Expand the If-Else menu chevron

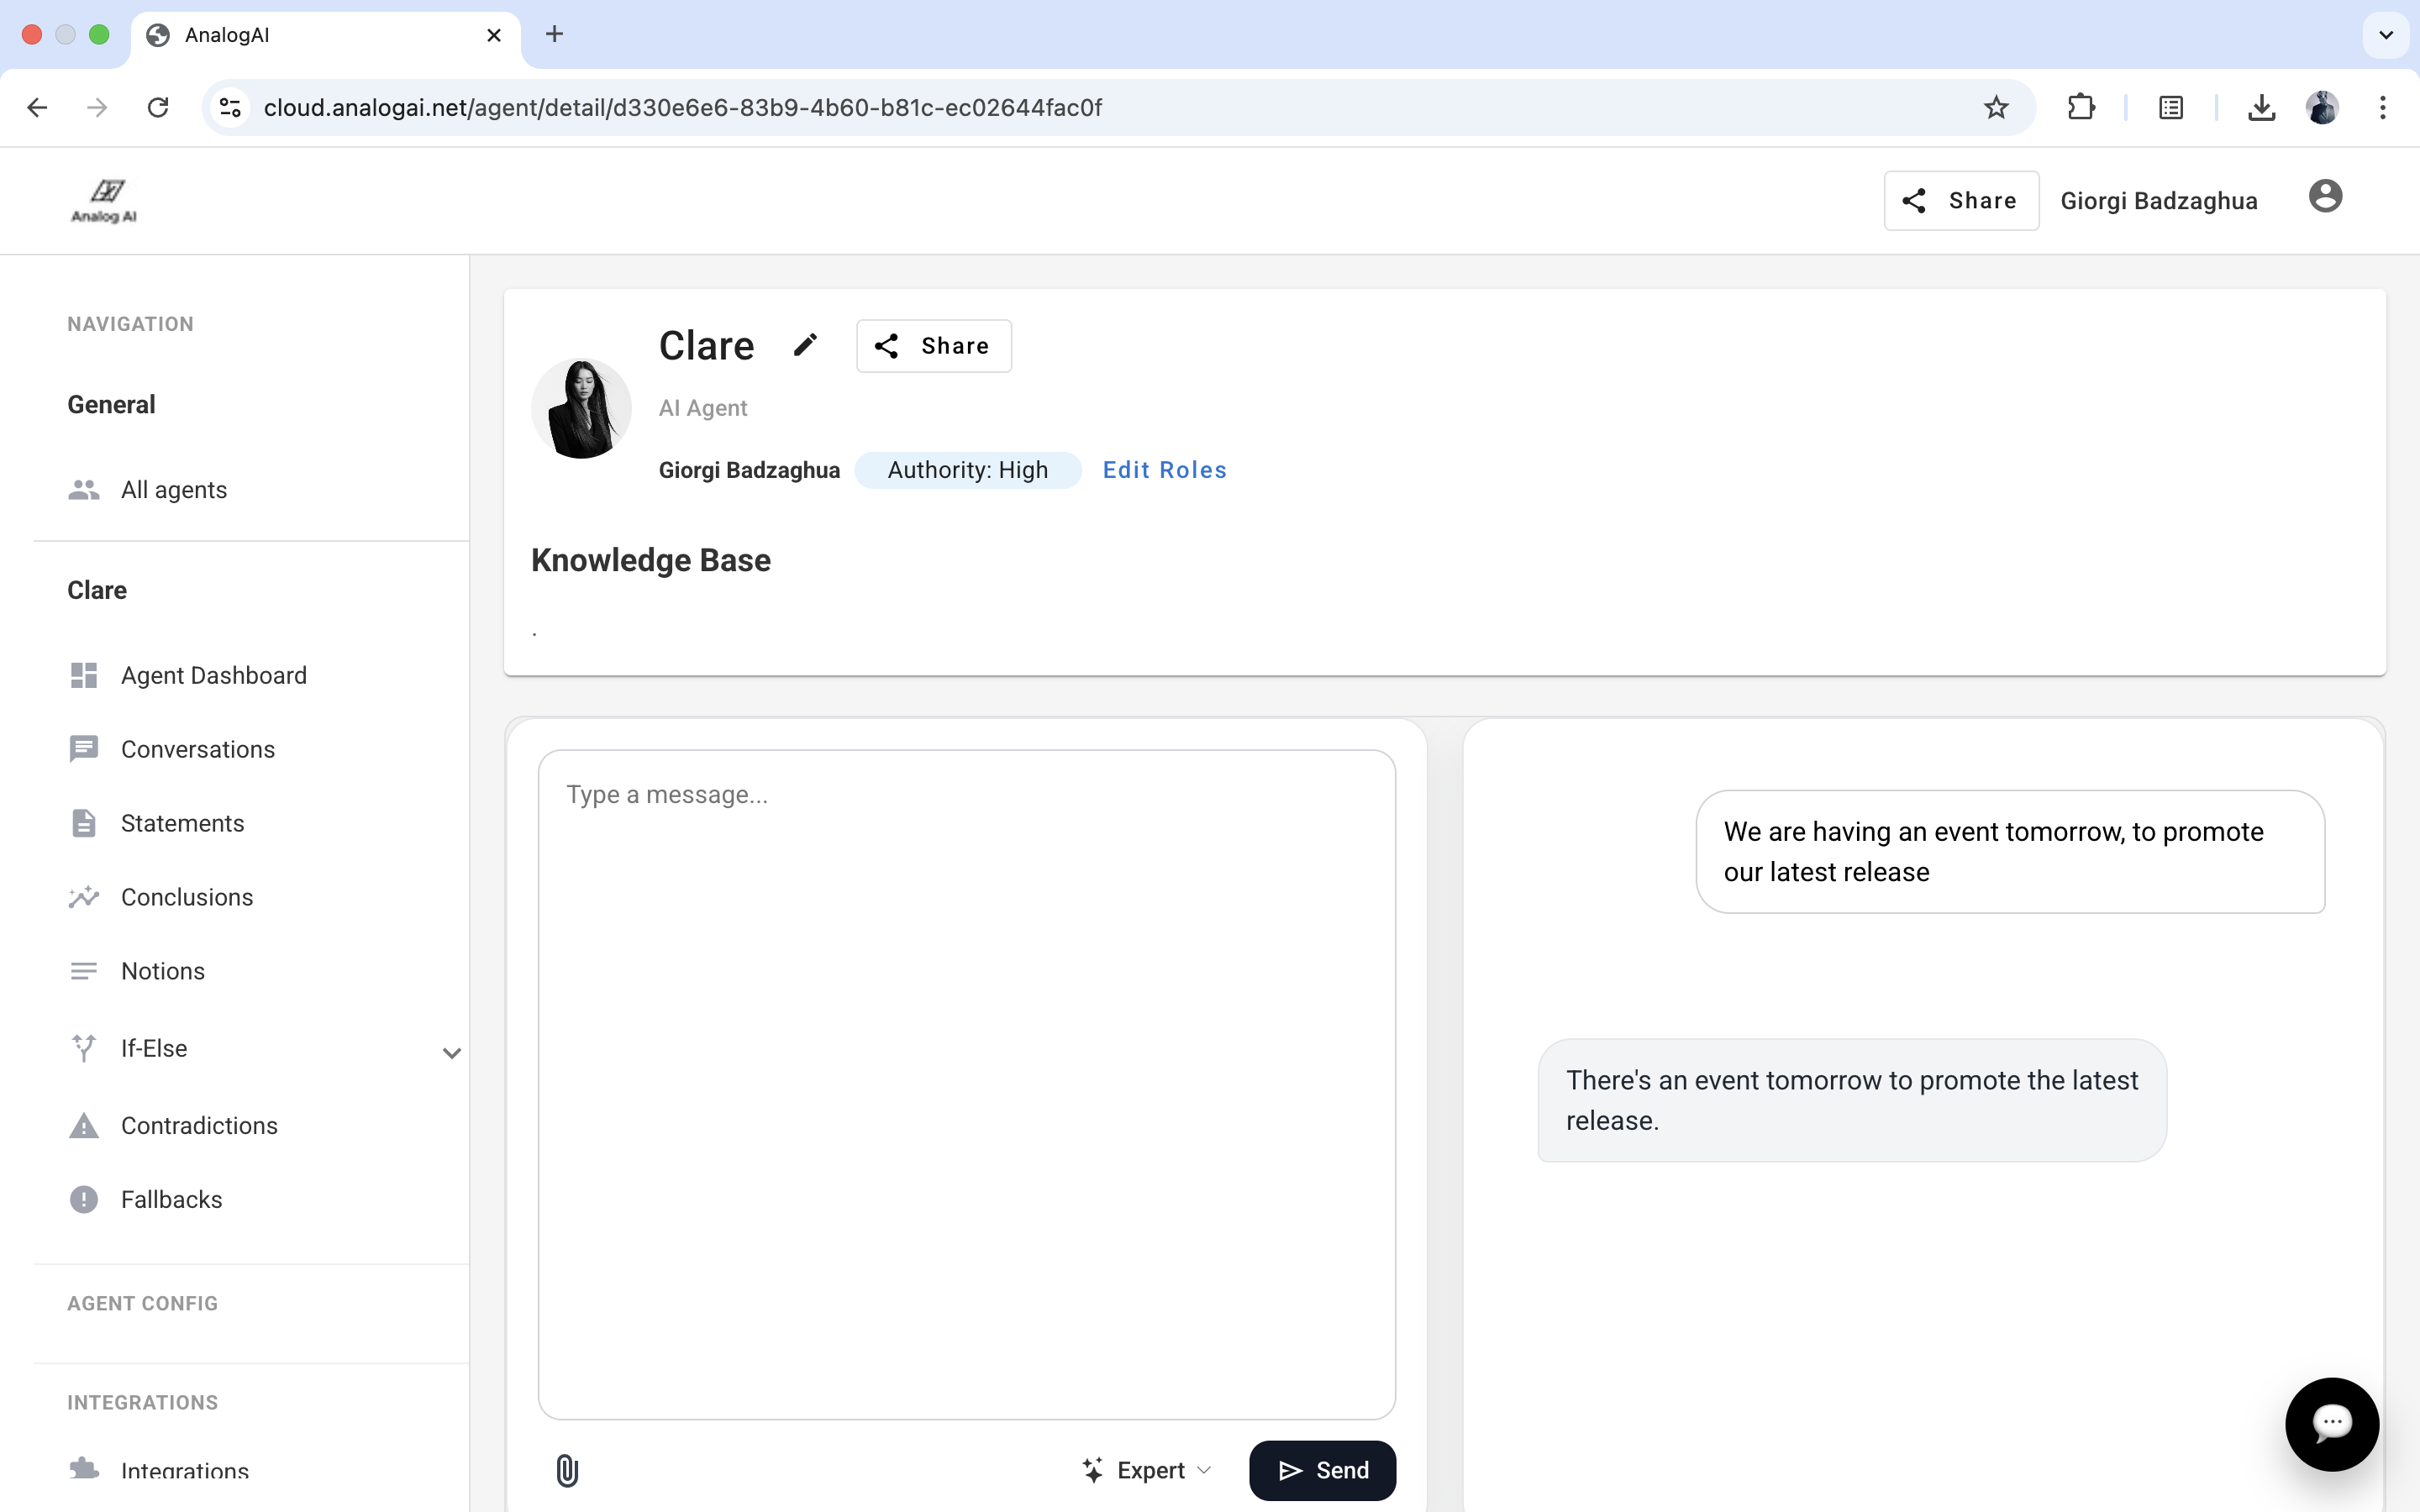pyautogui.click(x=452, y=1052)
